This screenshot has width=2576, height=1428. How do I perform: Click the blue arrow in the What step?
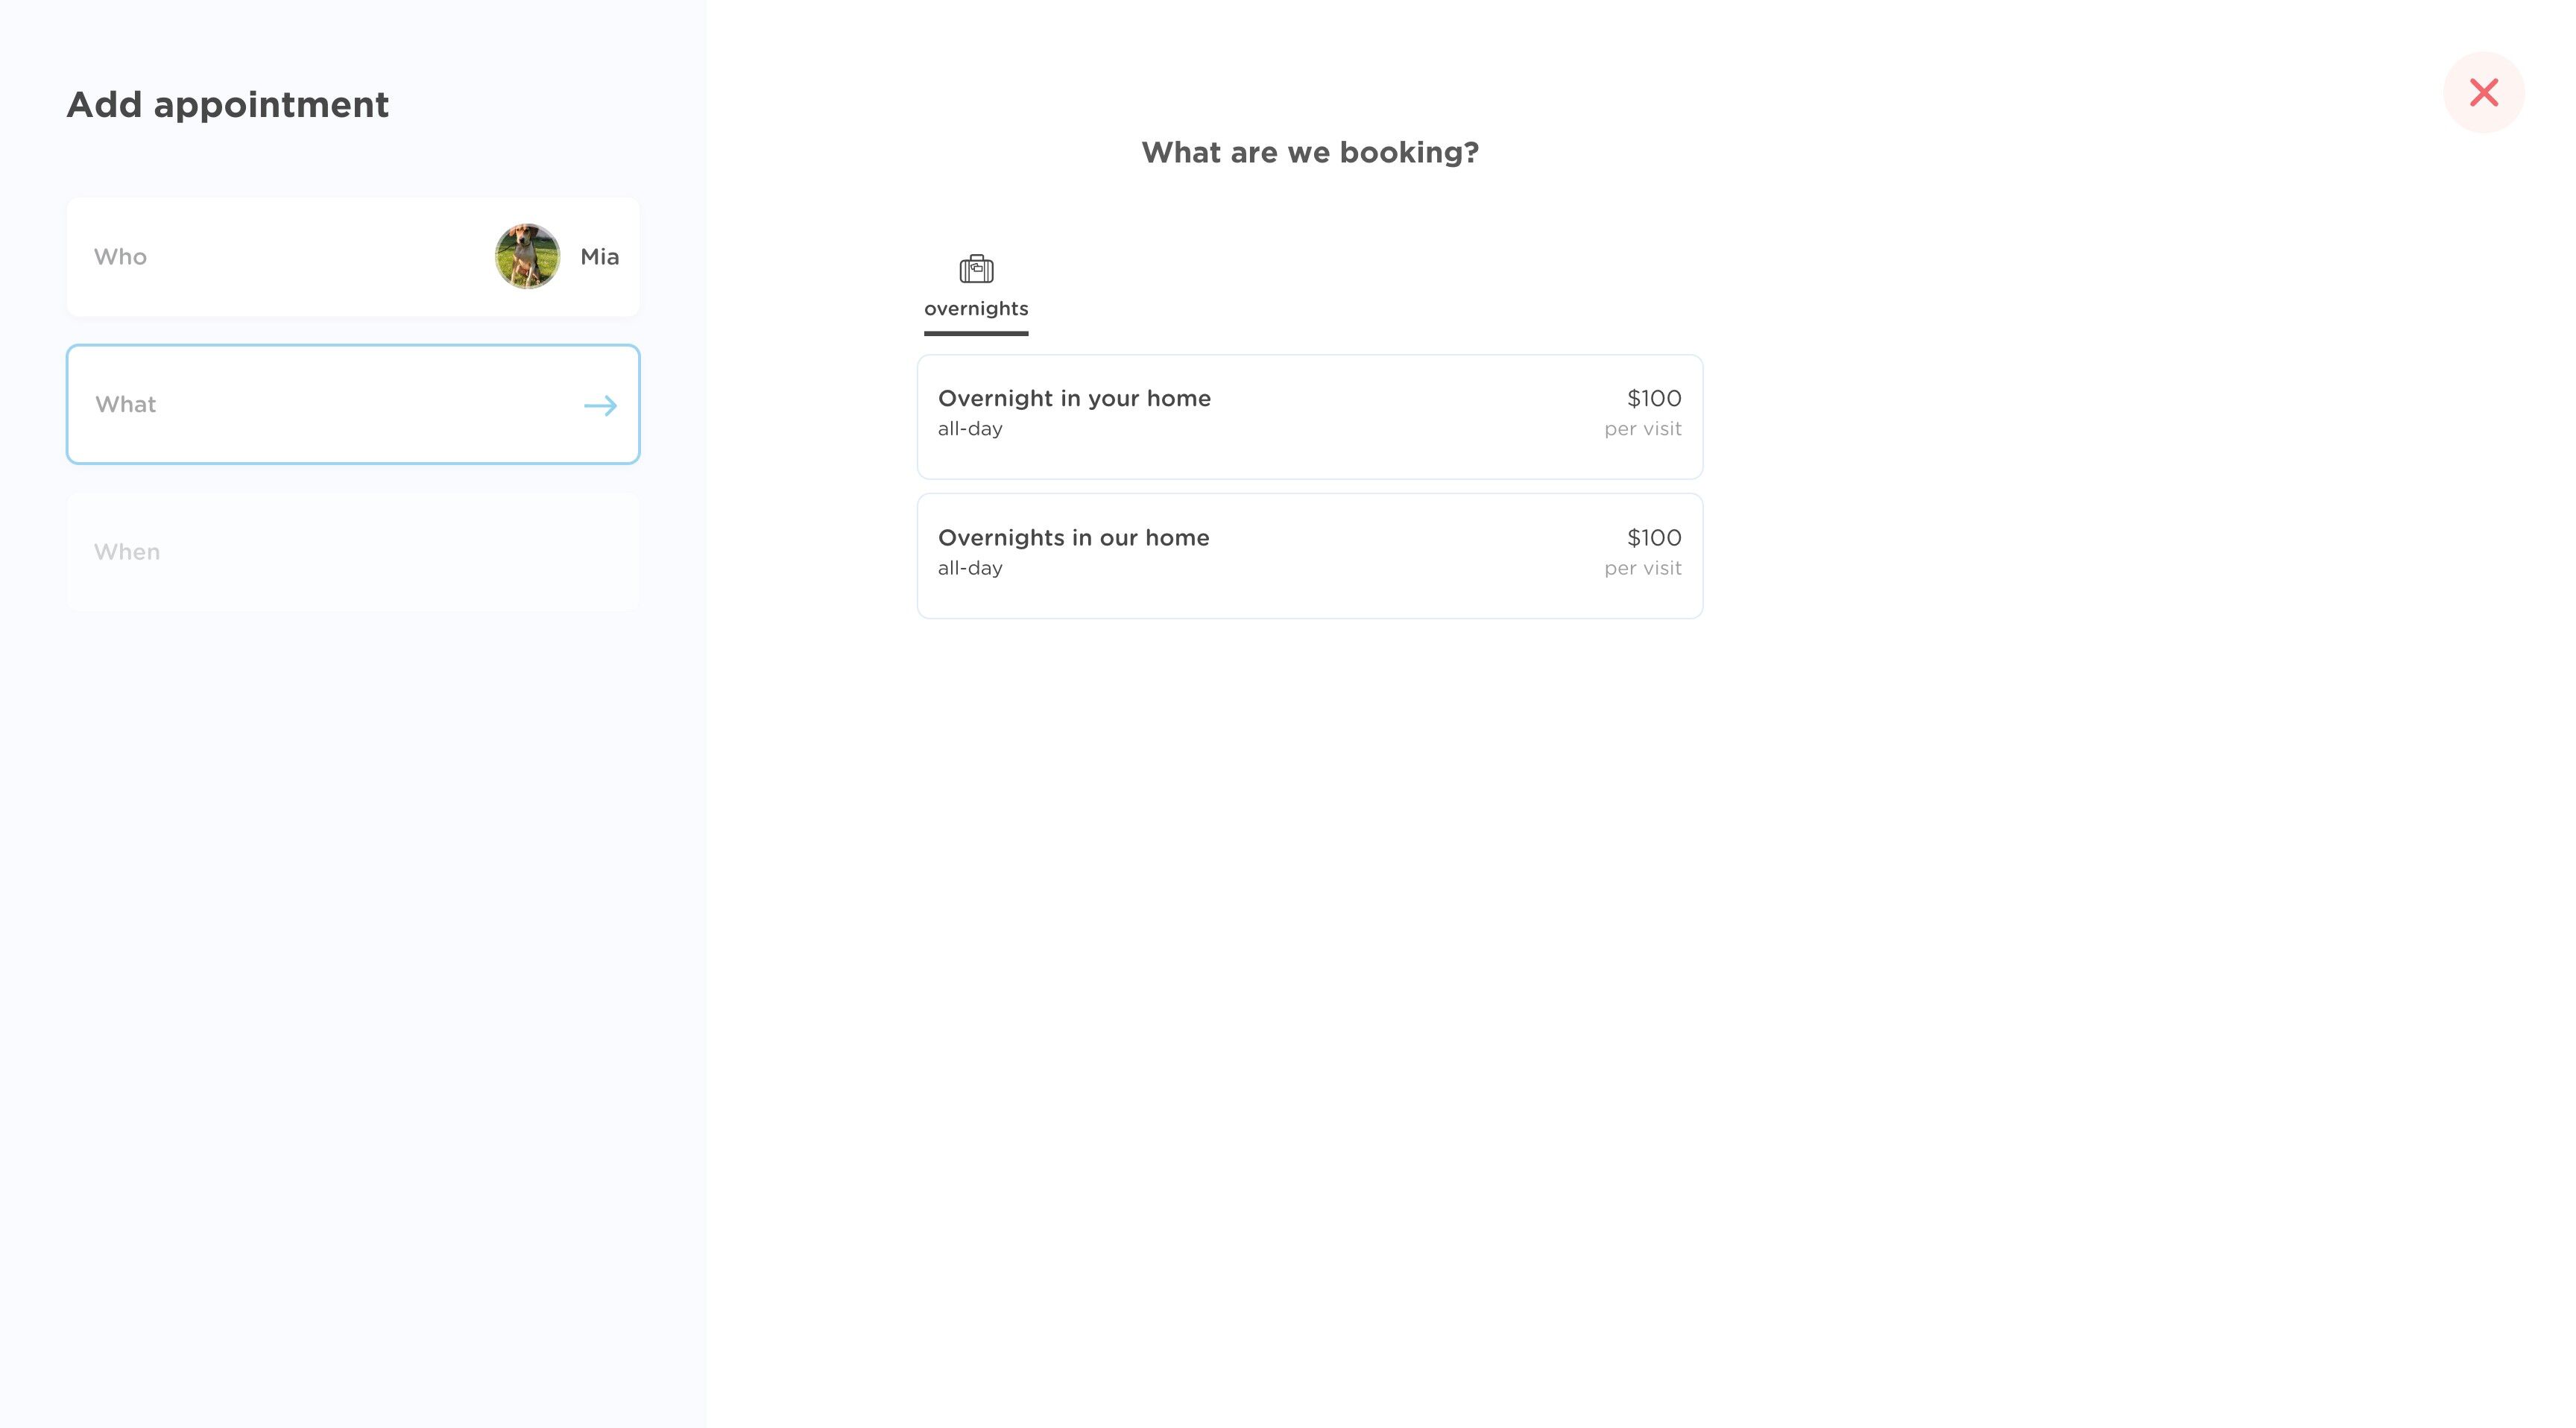(600, 405)
